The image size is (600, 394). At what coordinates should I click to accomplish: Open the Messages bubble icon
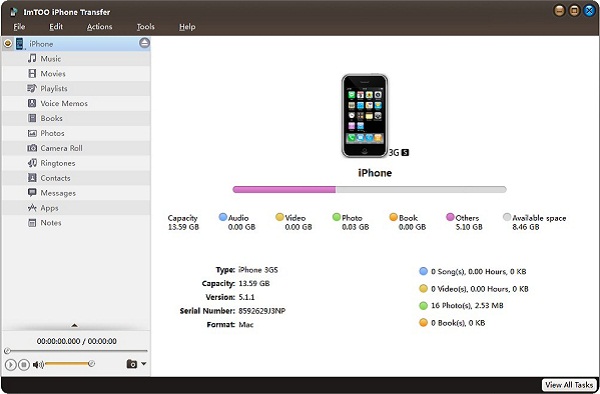click(x=32, y=192)
